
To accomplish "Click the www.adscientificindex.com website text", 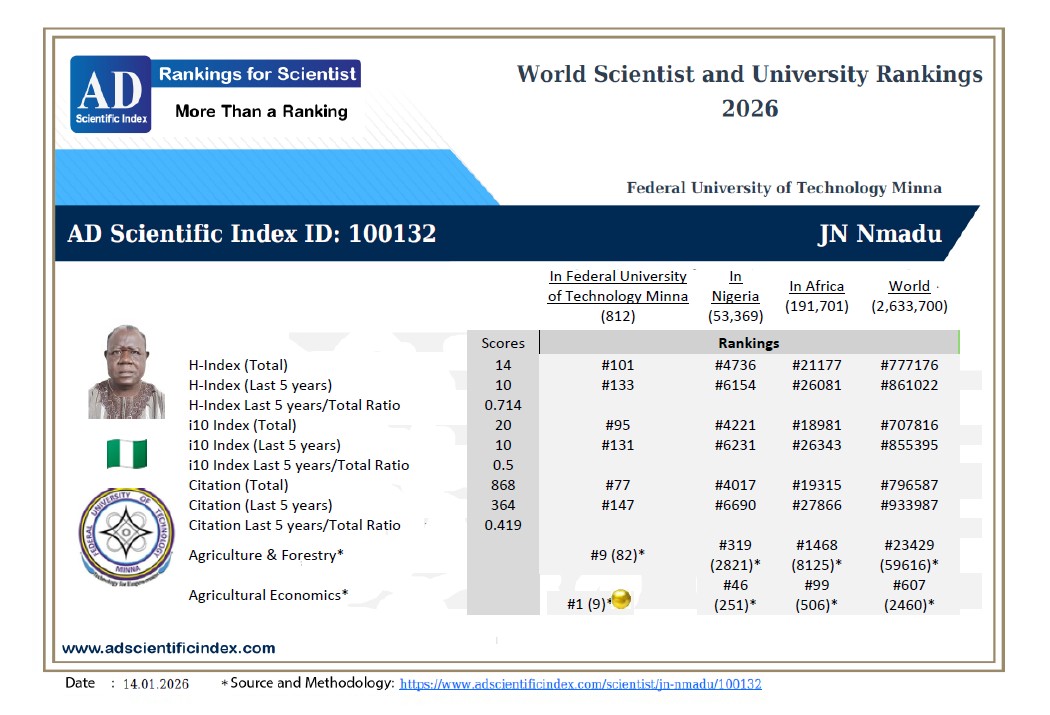I will pyautogui.click(x=168, y=648).
